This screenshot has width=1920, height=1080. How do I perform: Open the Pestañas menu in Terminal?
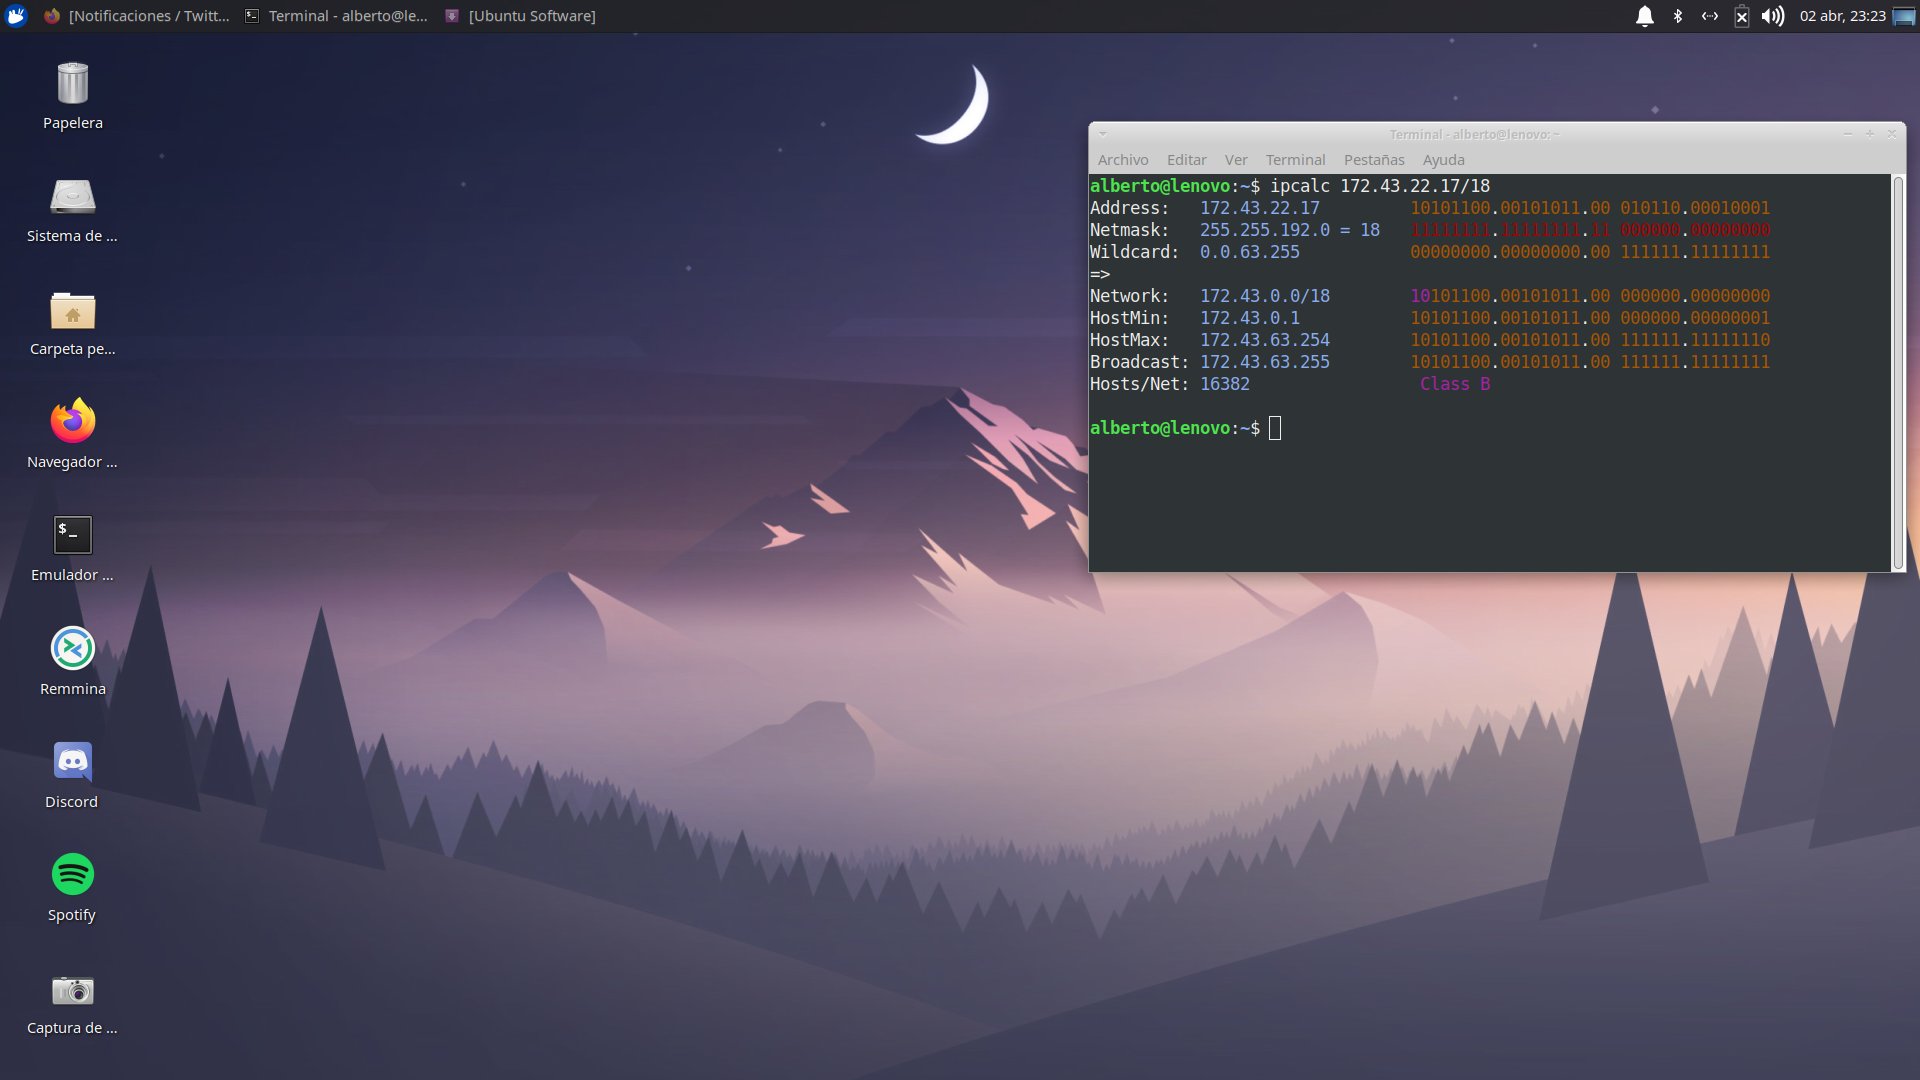(1373, 160)
